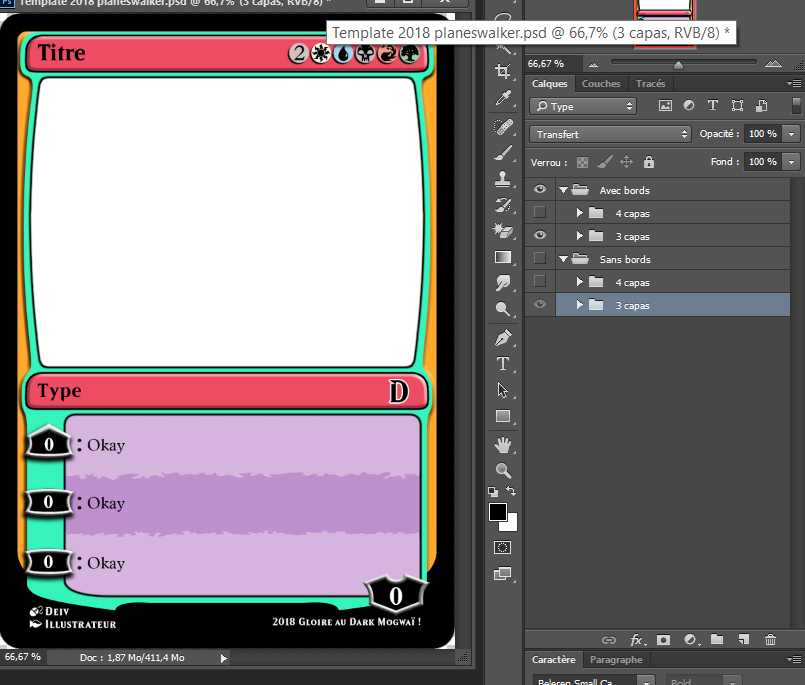Show the 4 capas group under Sans bords
805x685 pixels.
pyautogui.click(x=540, y=281)
